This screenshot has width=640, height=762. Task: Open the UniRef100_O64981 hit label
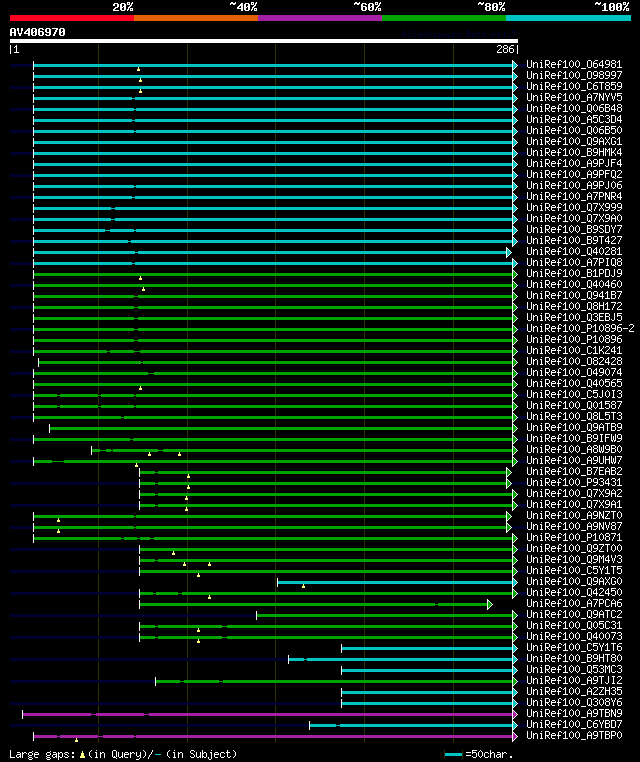(x=574, y=64)
